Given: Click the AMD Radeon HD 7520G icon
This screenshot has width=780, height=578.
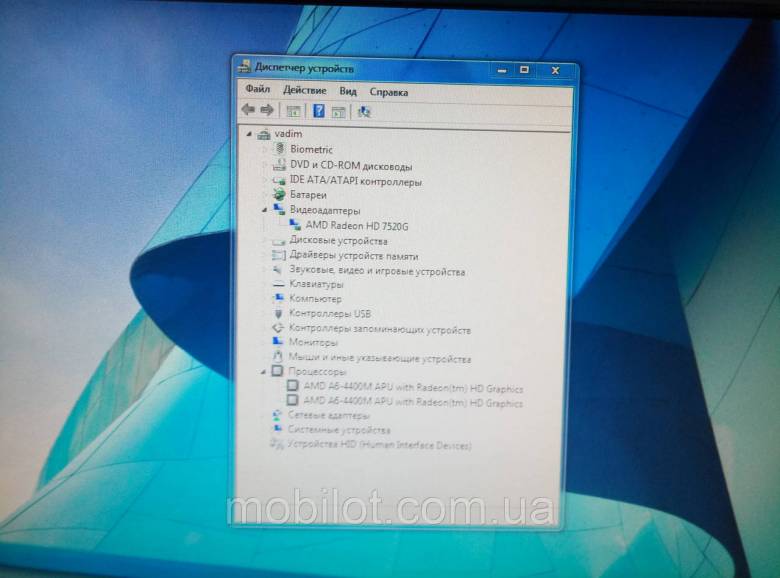Looking at the screenshot, I should click(295, 225).
